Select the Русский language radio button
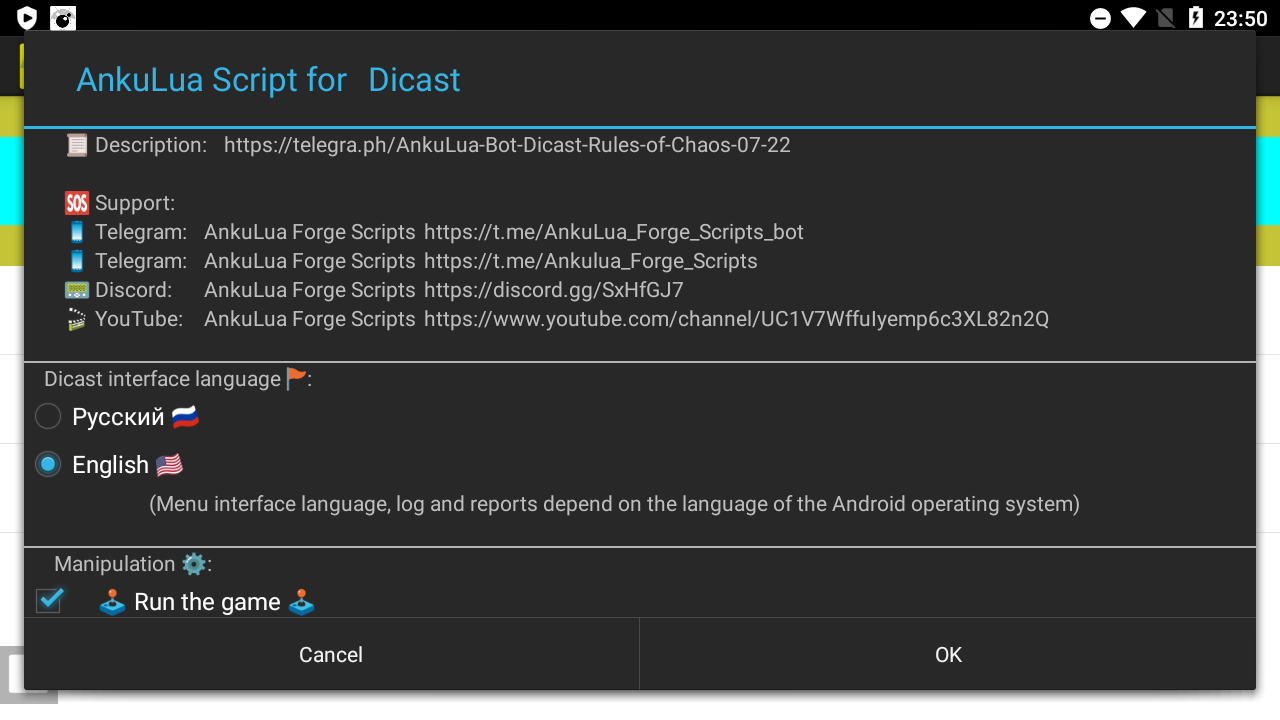 click(x=48, y=416)
